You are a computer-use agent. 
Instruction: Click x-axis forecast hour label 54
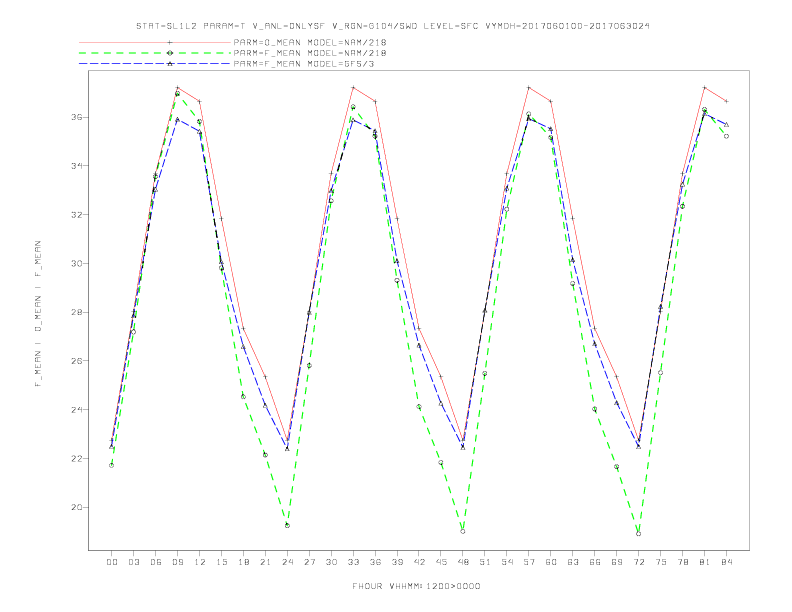pos(507,562)
